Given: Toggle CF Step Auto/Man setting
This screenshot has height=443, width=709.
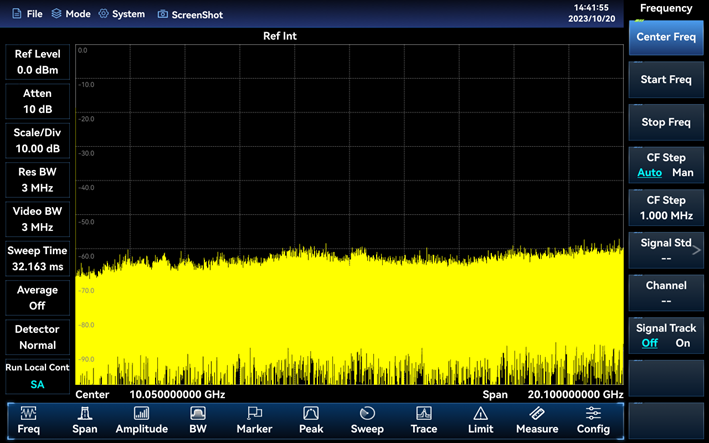Looking at the screenshot, I should [x=666, y=165].
